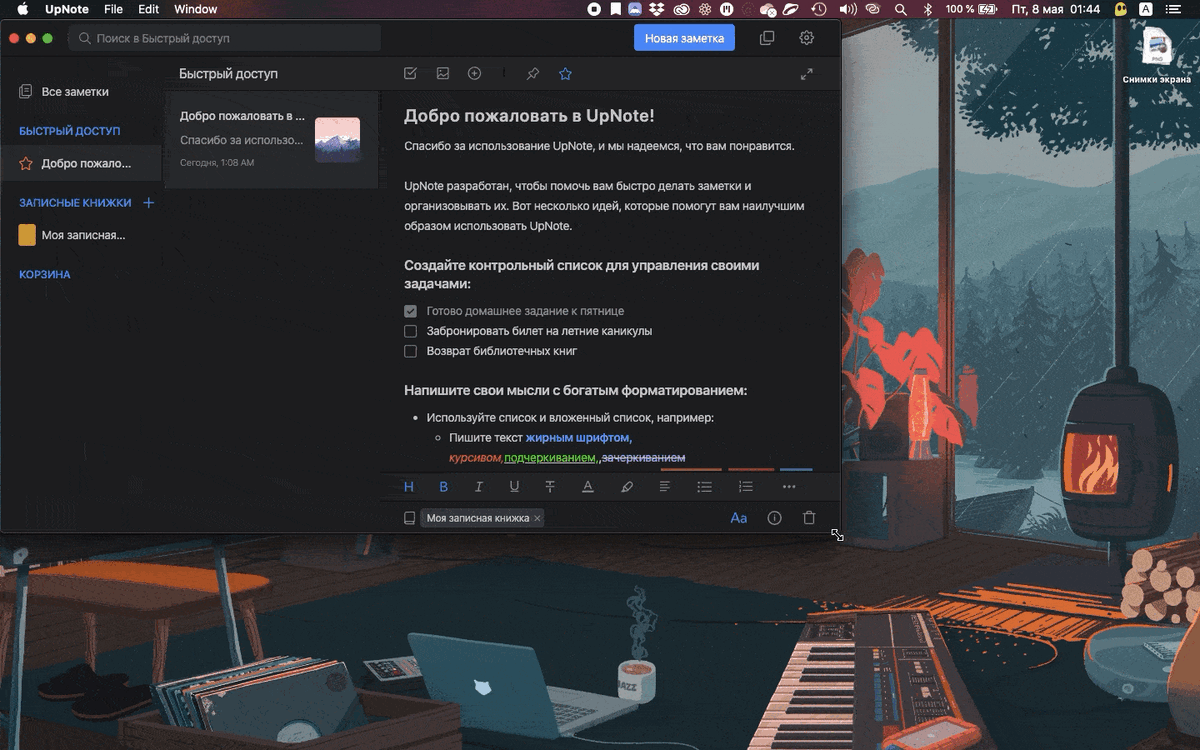1200x750 pixels.
Task: Open КОРЗИНА in the sidebar
Action: pos(44,274)
